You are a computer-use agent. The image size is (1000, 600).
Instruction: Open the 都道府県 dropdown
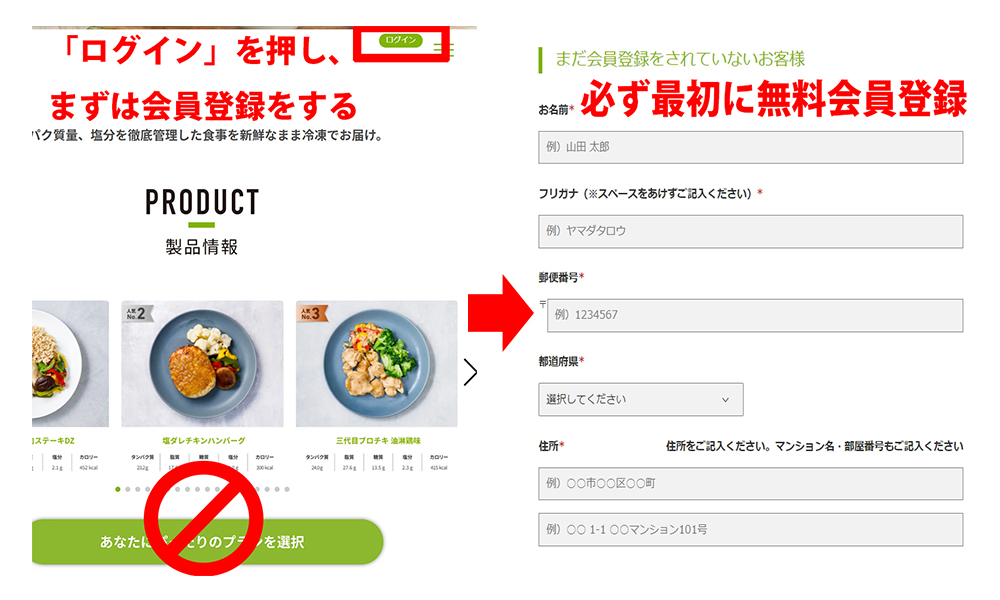(x=641, y=399)
